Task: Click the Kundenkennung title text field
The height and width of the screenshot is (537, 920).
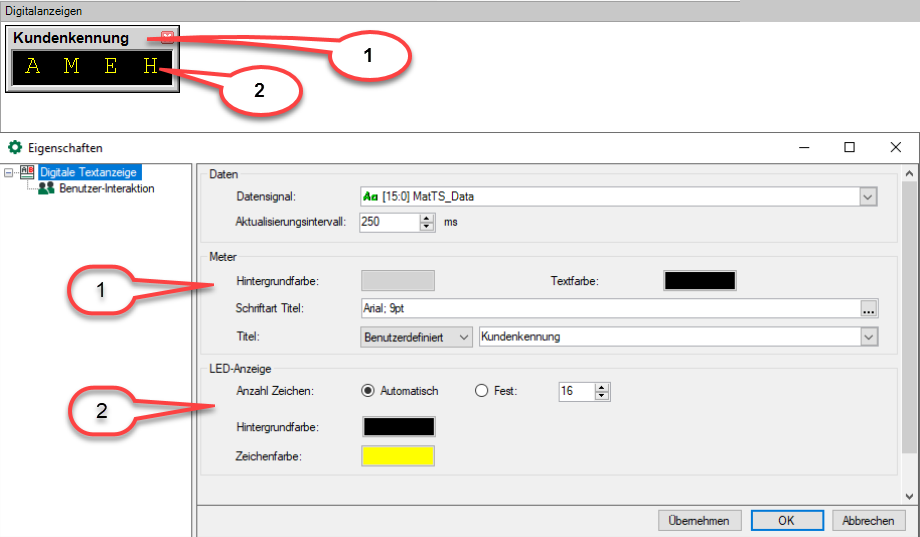Action: click(669, 337)
